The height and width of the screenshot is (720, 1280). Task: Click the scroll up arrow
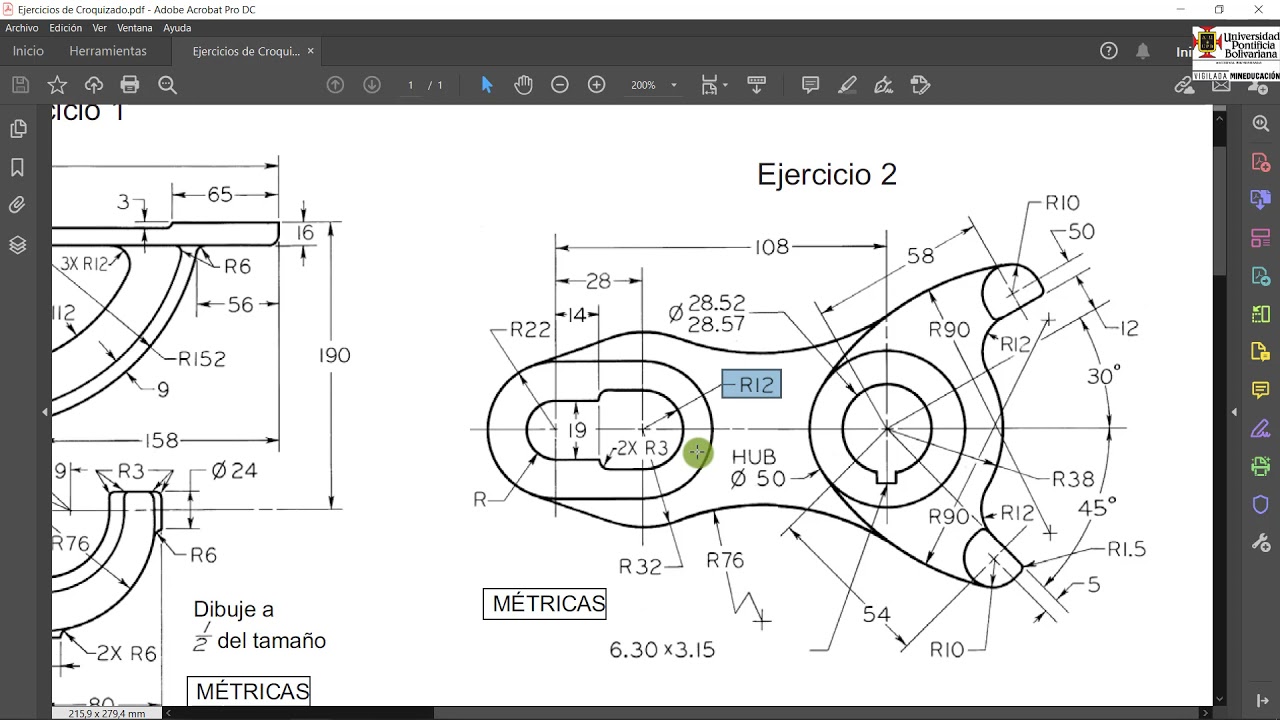[x=1219, y=118]
